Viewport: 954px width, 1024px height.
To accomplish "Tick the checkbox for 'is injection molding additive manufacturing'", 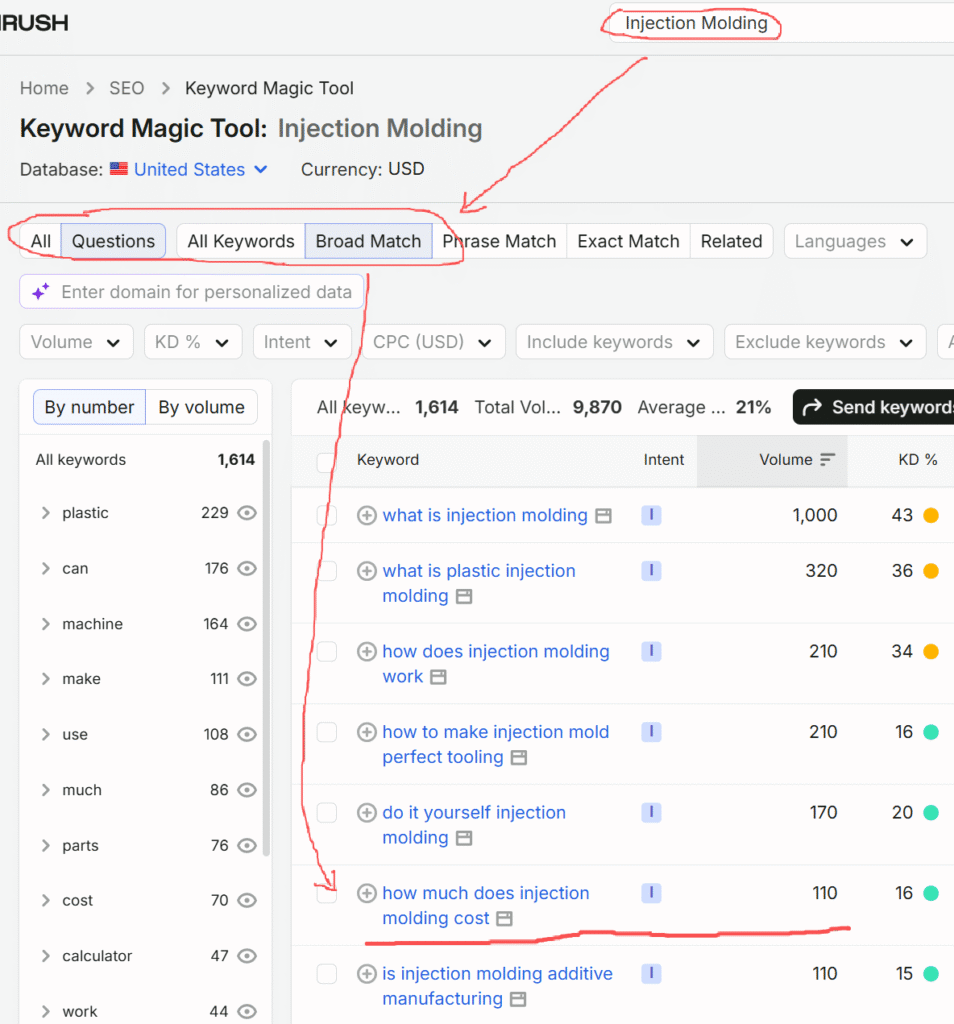I will (326, 974).
